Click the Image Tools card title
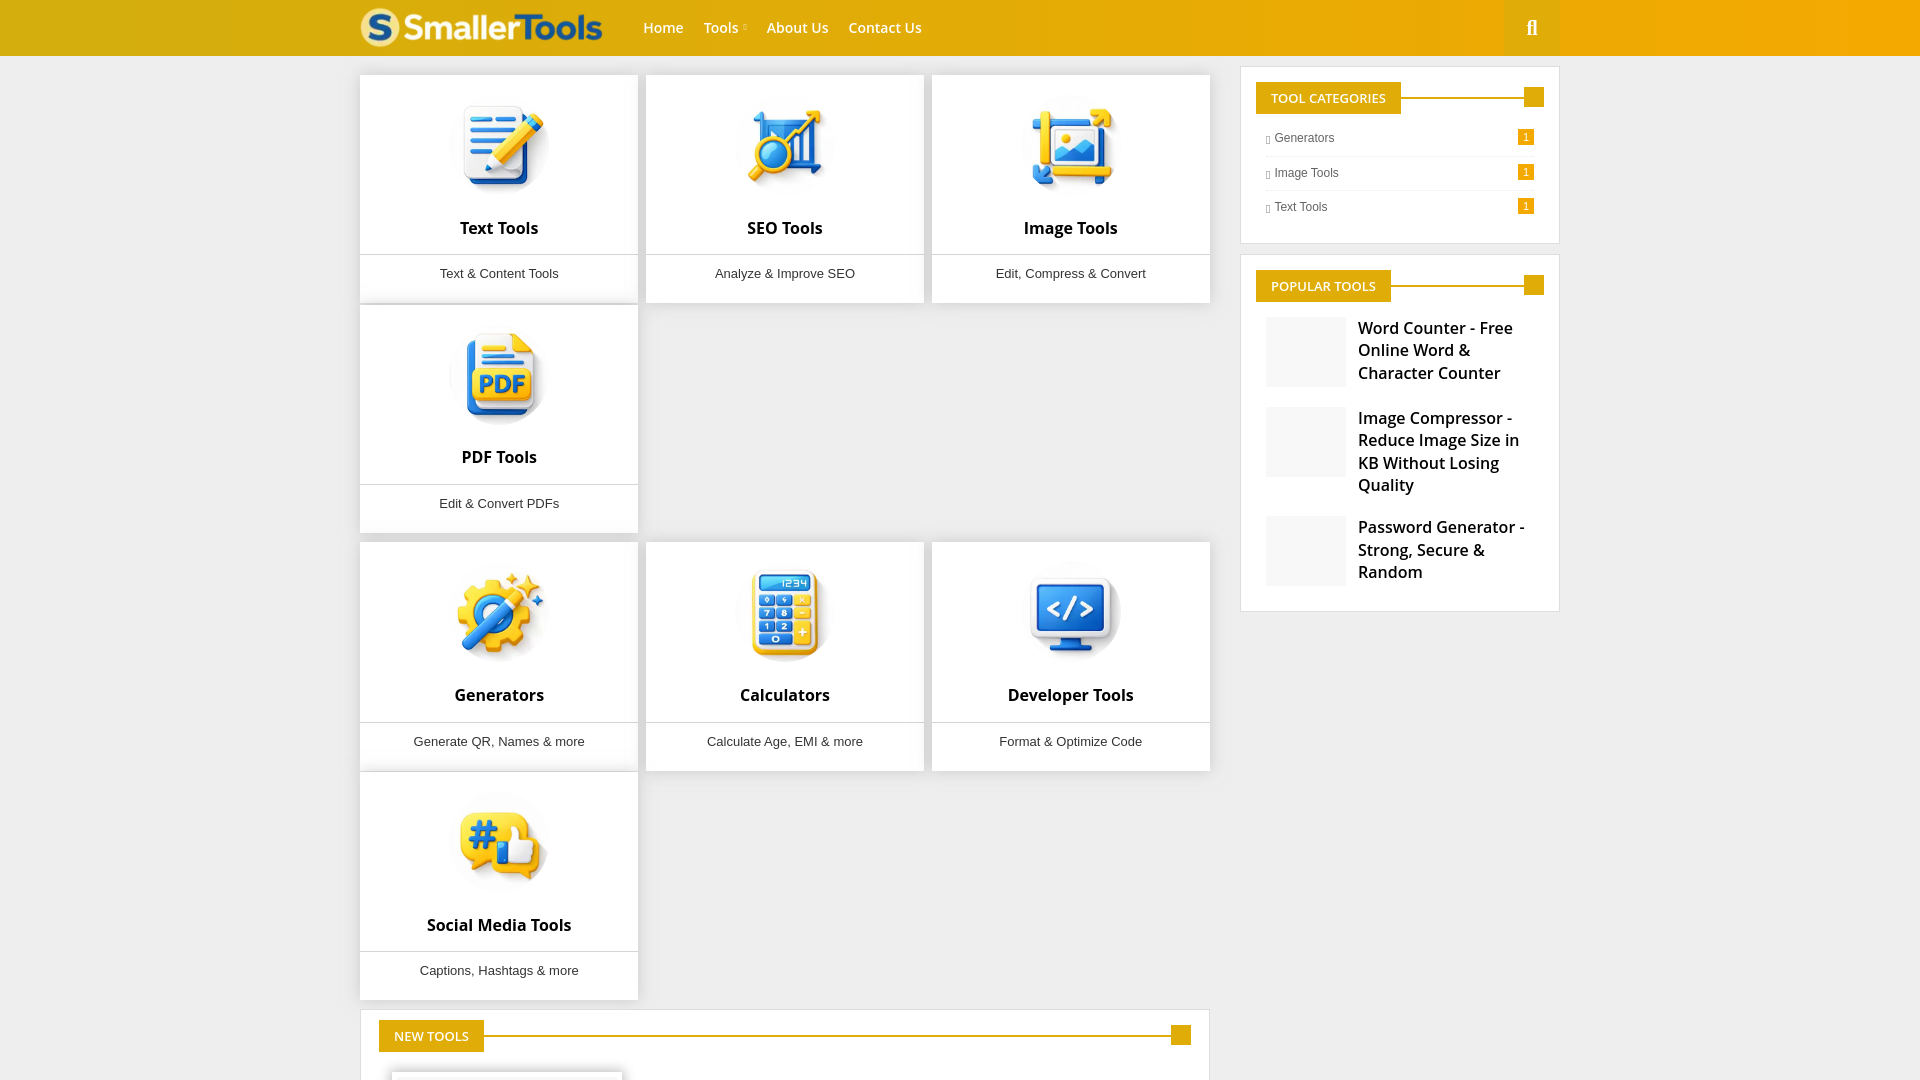 (1071, 228)
